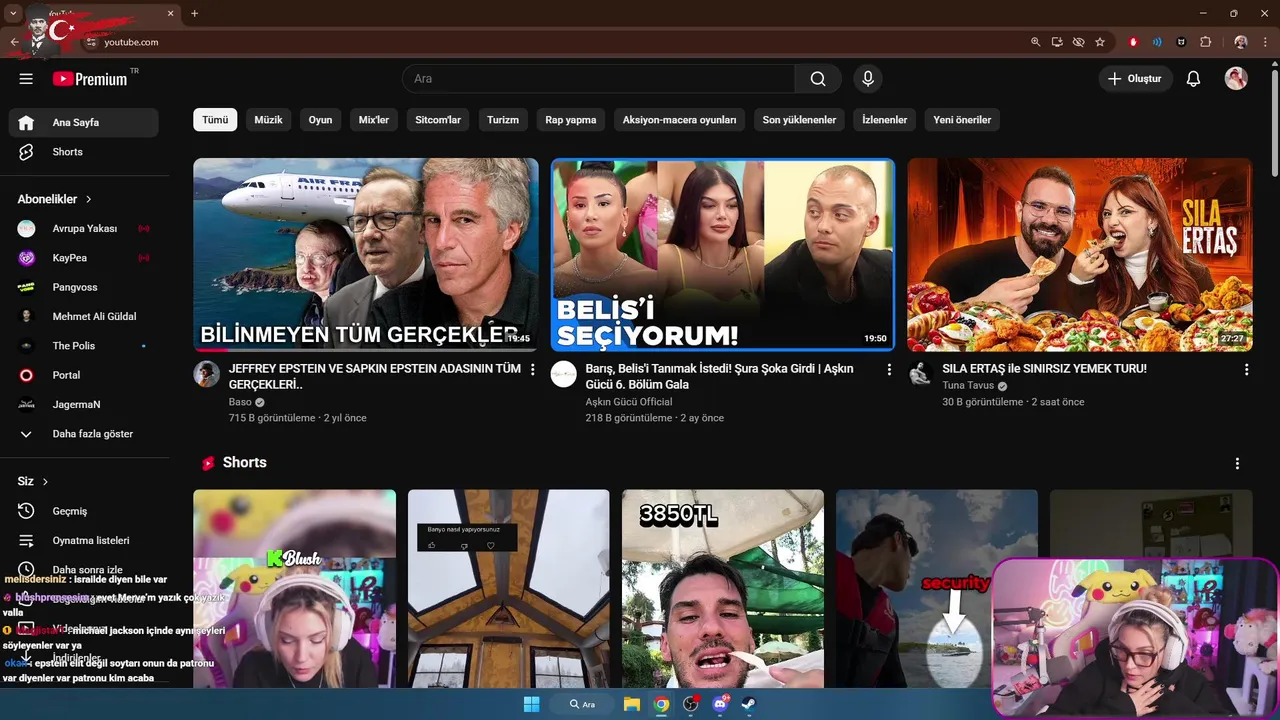Open the black cat-face extension icon

point(1181,42)
